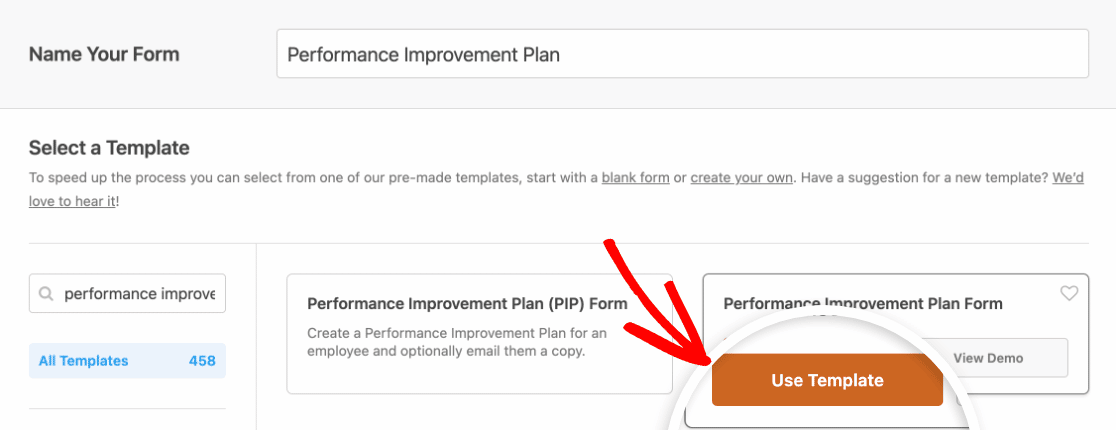This screenshot has height=430, width=1116.
Task: Open the We'd love to hear it link
Action: tap(1068, 178)
